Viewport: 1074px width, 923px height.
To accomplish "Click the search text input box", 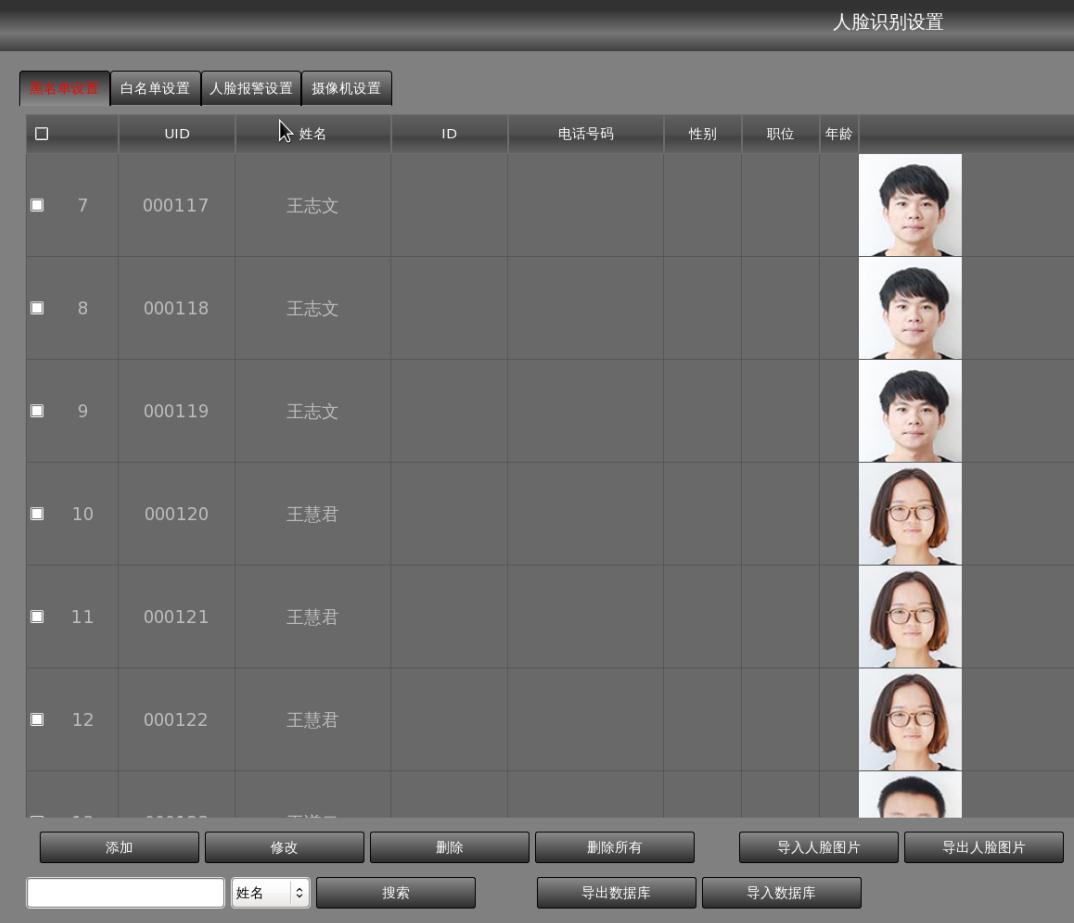I will coord(125,893).
